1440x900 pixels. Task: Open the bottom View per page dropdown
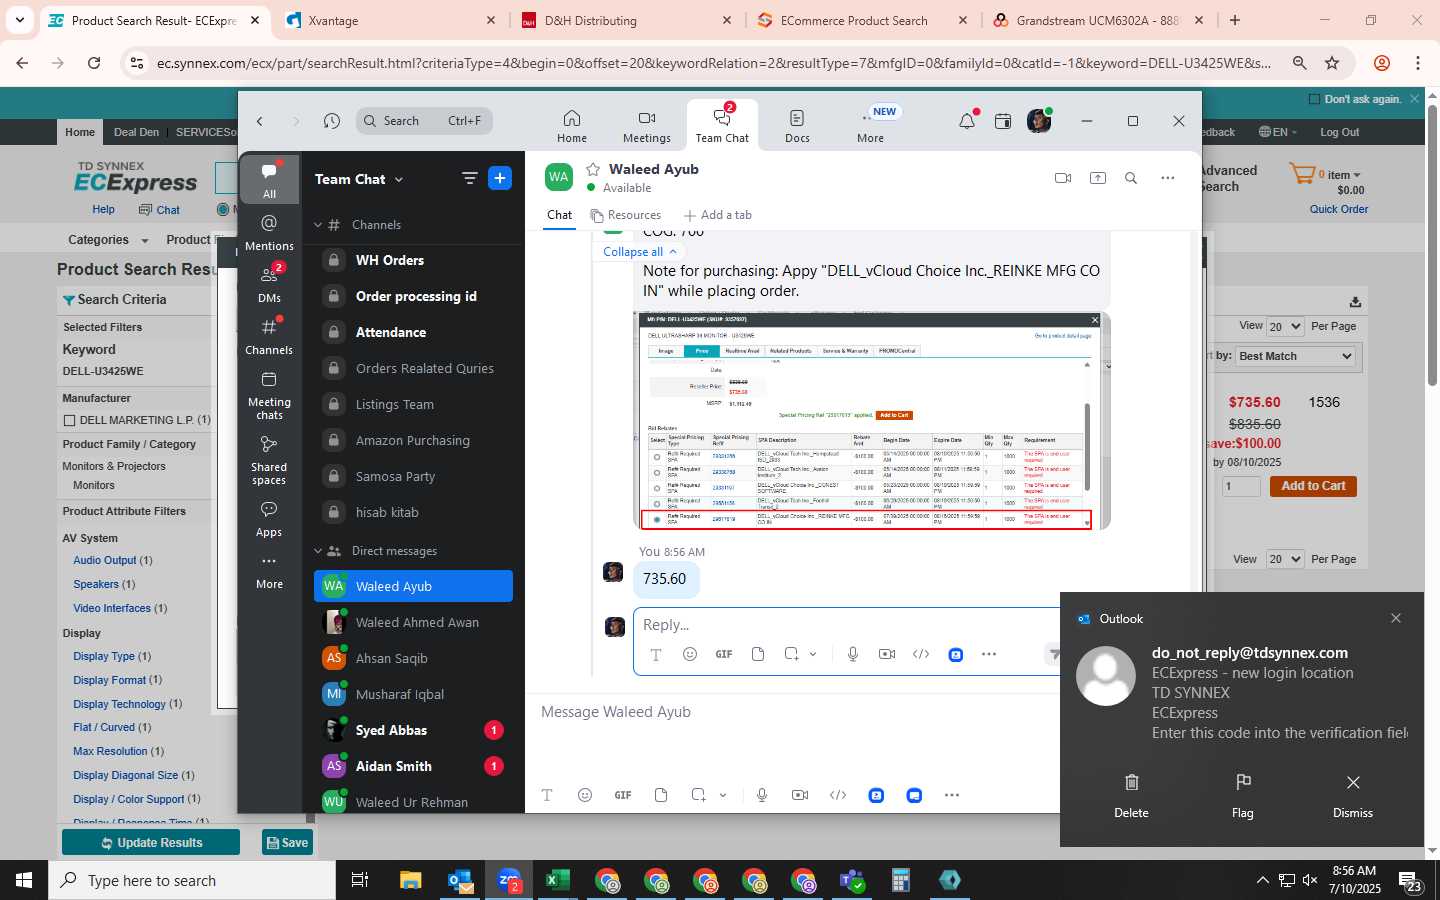click(1285, 559)
